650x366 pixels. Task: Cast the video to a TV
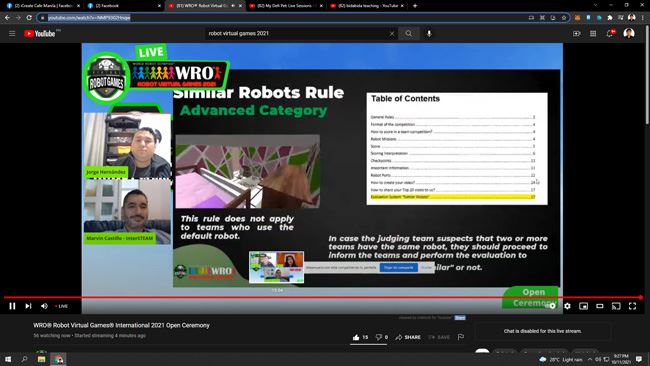(616, 306)
